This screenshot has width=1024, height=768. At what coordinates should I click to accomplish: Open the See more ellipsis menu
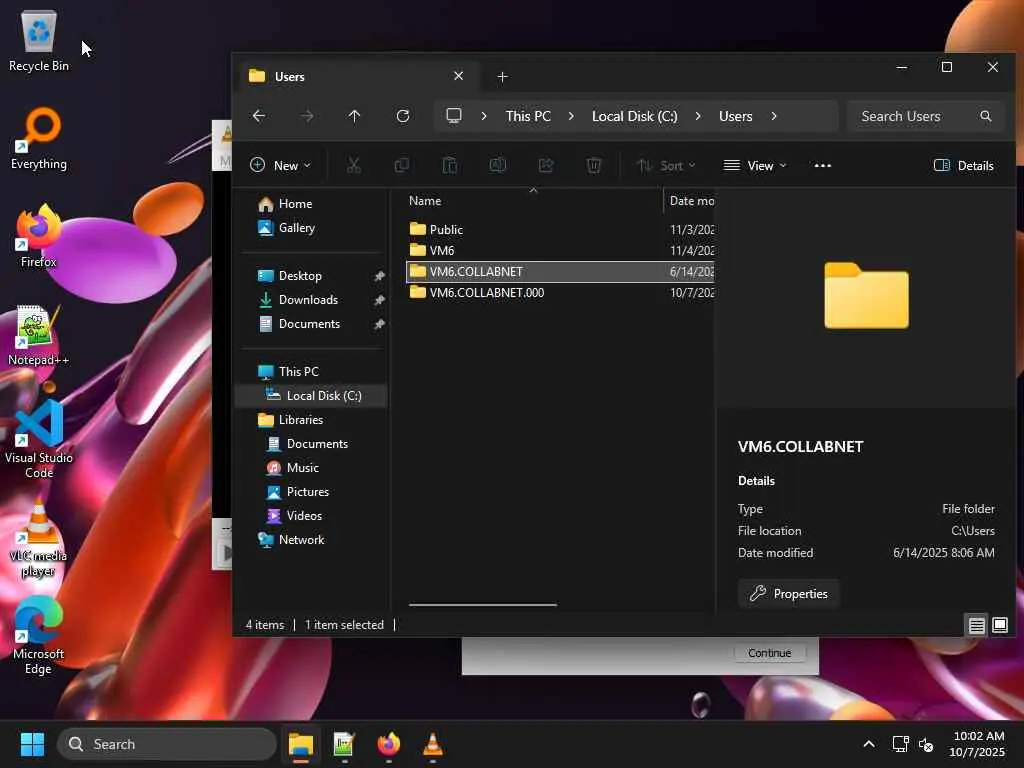click(x=823, y=166)
